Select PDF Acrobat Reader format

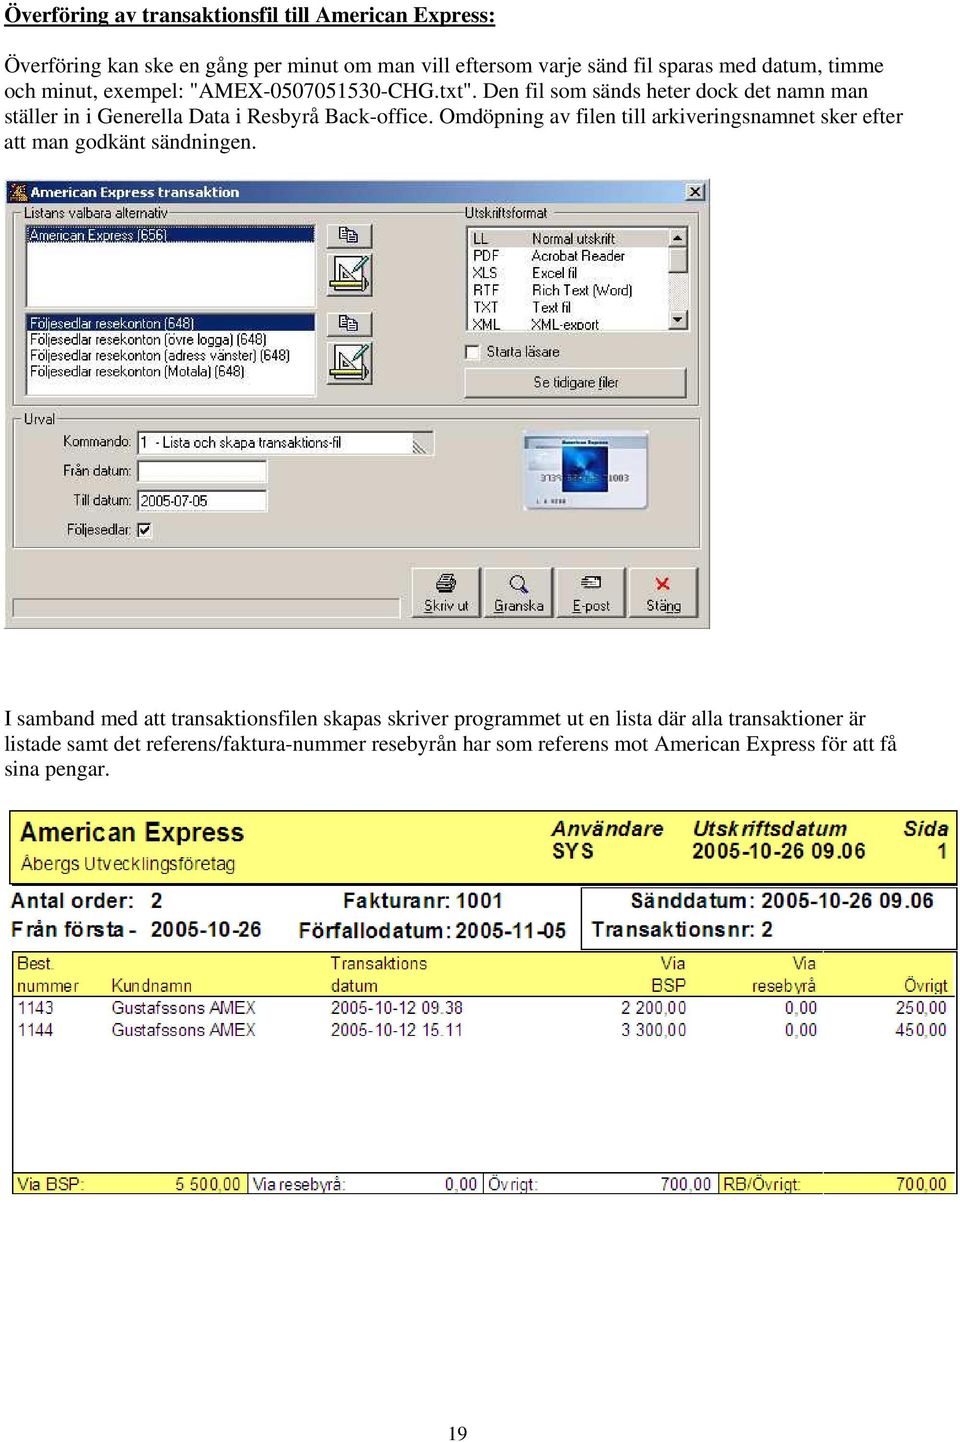567,256
